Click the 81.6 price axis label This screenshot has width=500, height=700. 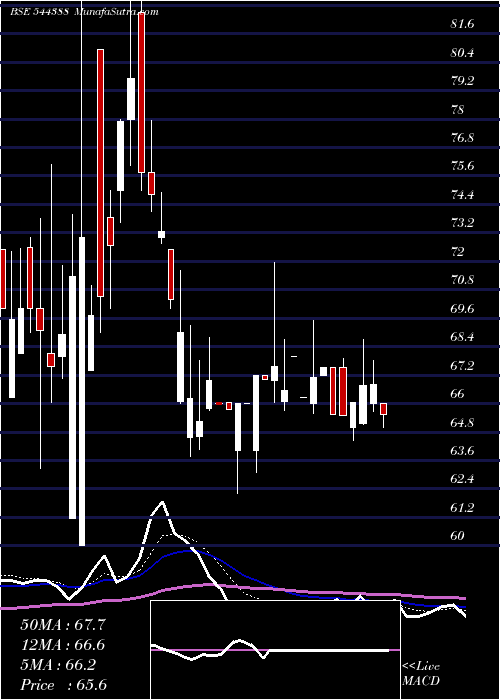[x=462, y=24]
